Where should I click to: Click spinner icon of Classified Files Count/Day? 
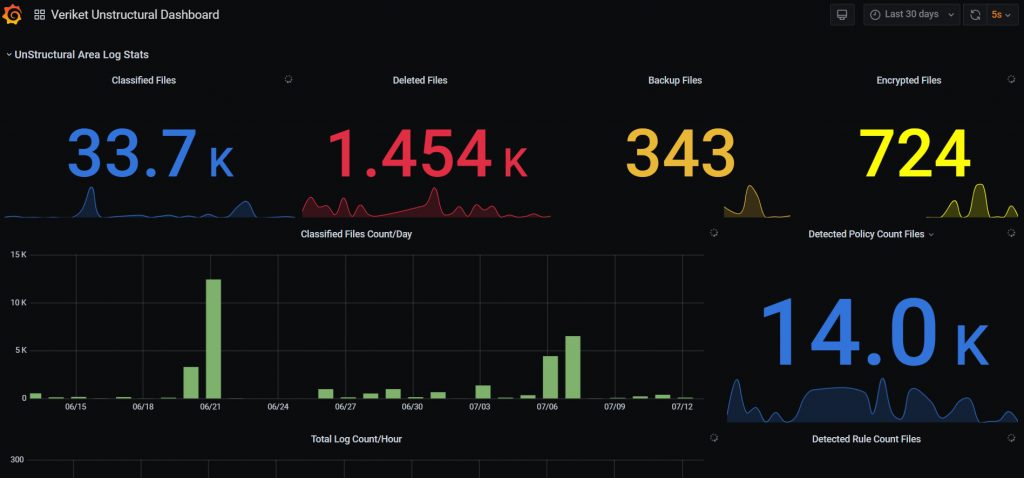pos(714,232)
